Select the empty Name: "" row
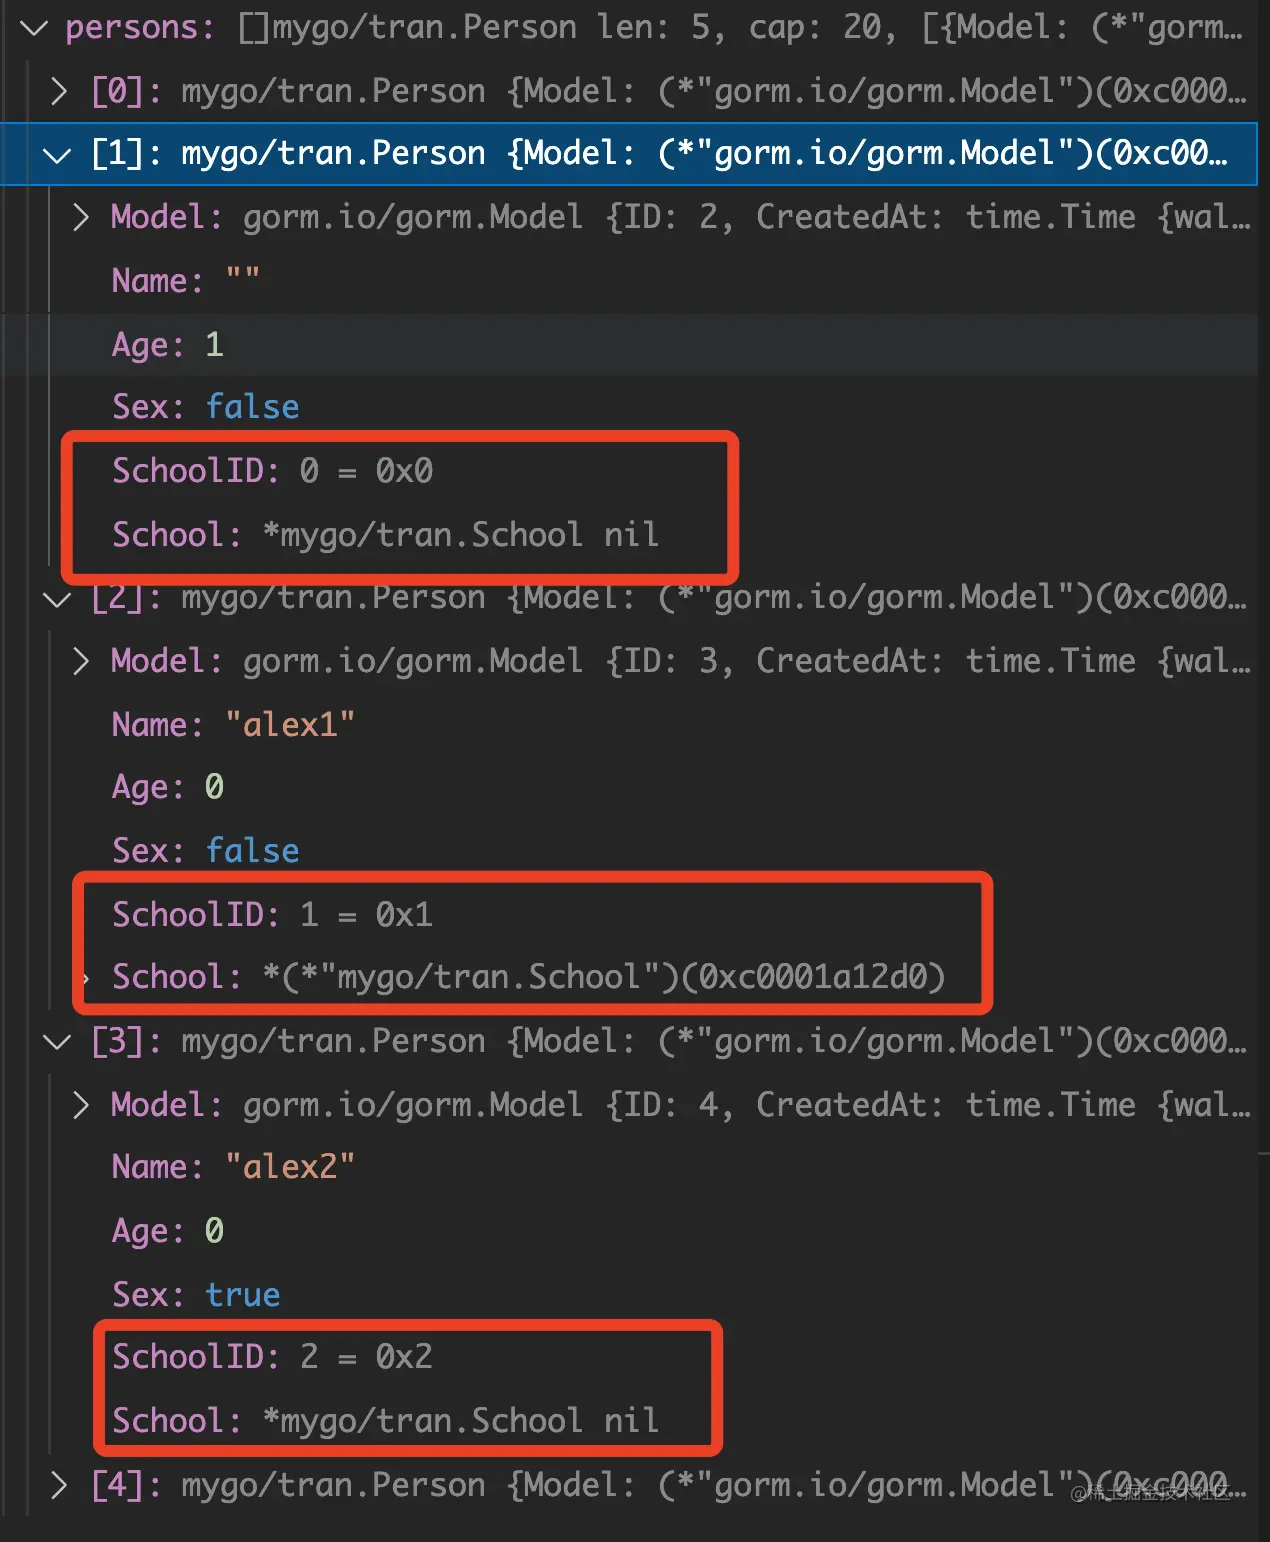 pyautogui.click(x=630, y=281)
